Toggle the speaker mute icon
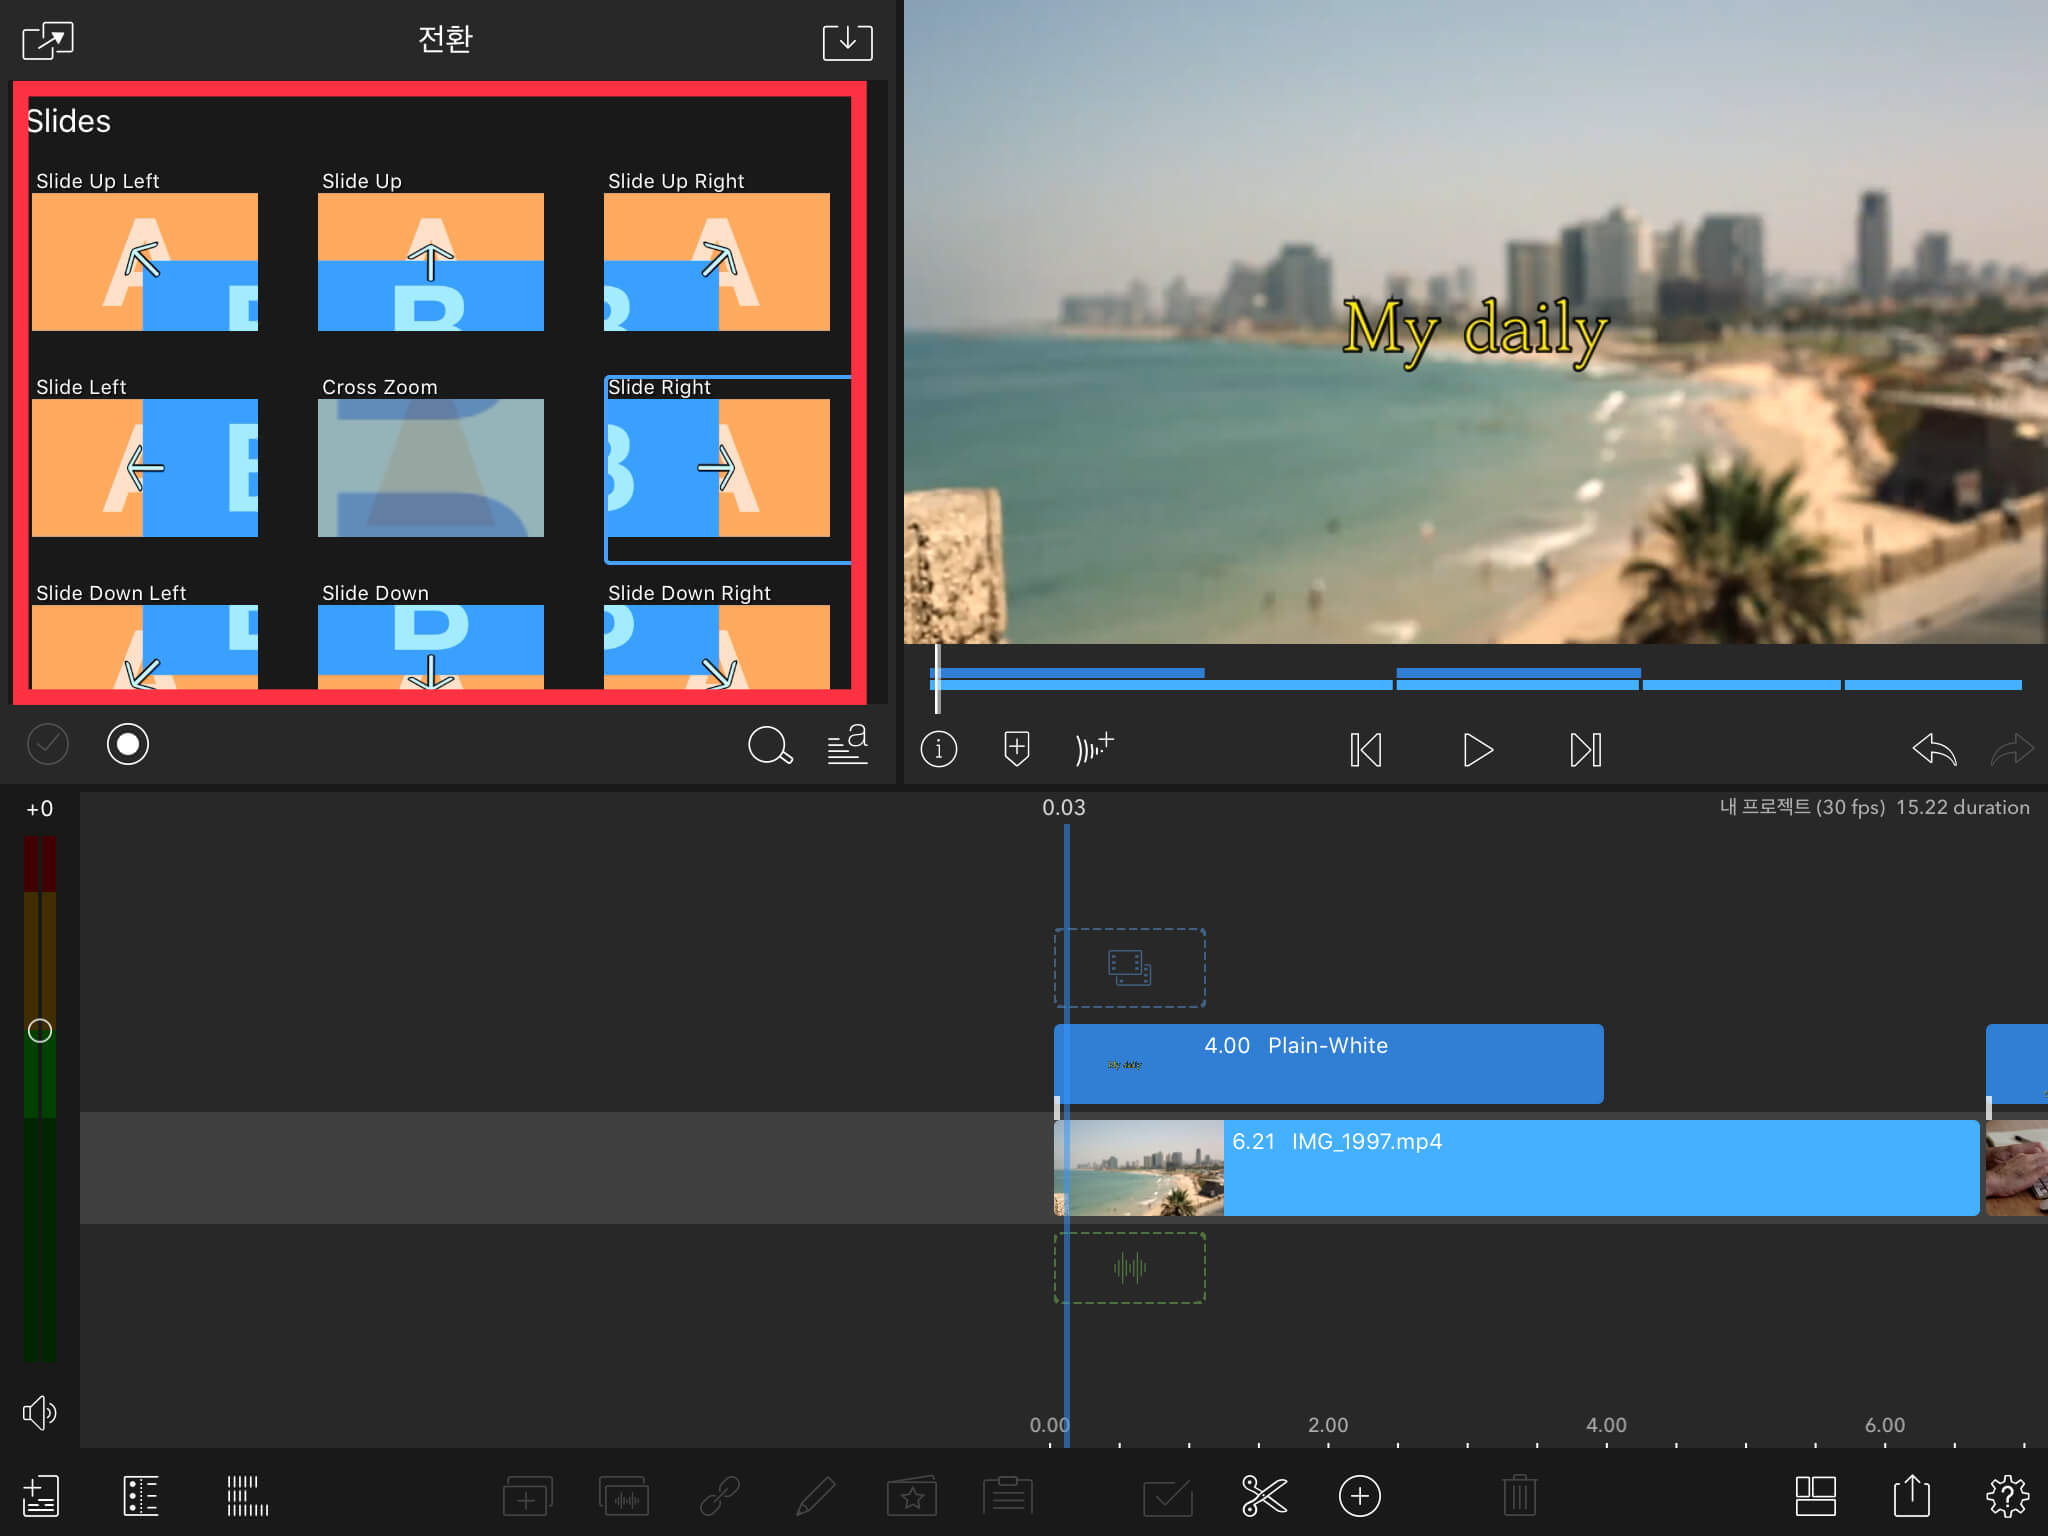 click(x=39, y=1412)
